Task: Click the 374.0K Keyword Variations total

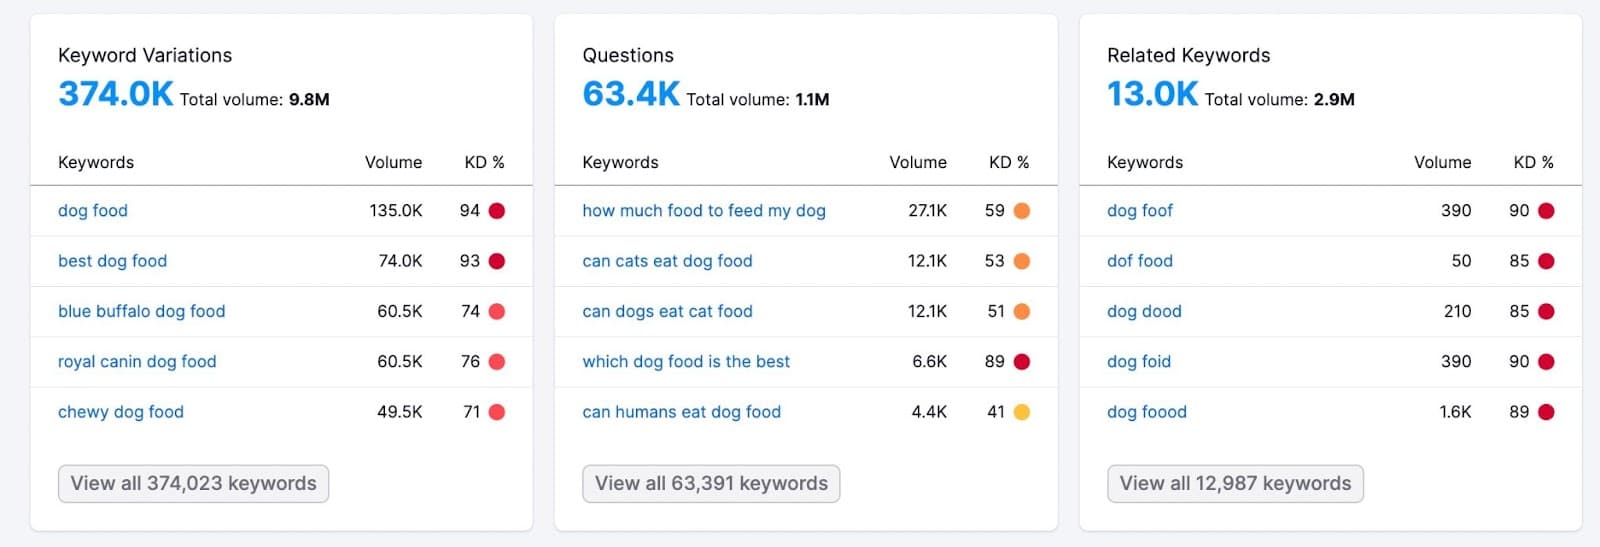Action: coord(116,94)
